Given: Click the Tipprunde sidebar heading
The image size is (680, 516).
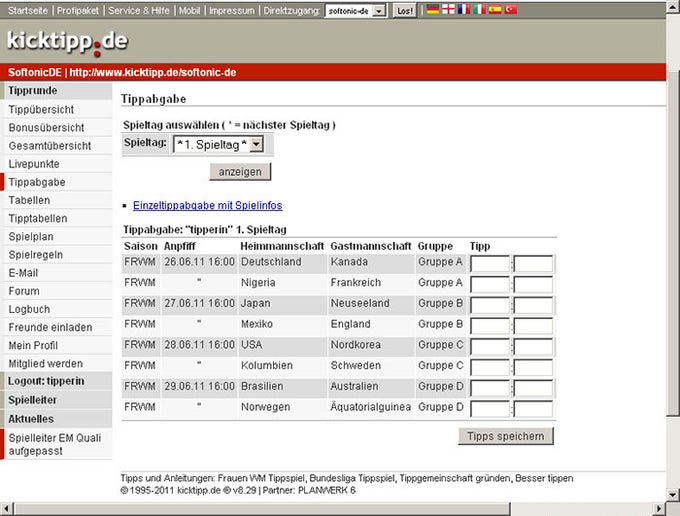Looking at the screenshot, I should 56,91.
